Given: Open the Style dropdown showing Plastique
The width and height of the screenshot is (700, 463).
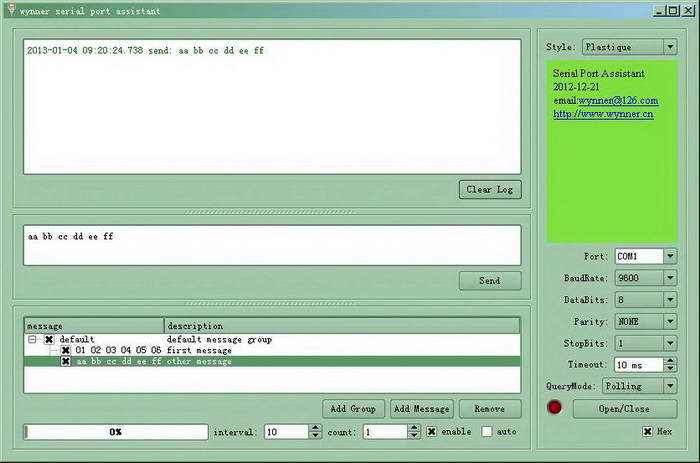Looking at the screenshot, I should tap(629, 47).
